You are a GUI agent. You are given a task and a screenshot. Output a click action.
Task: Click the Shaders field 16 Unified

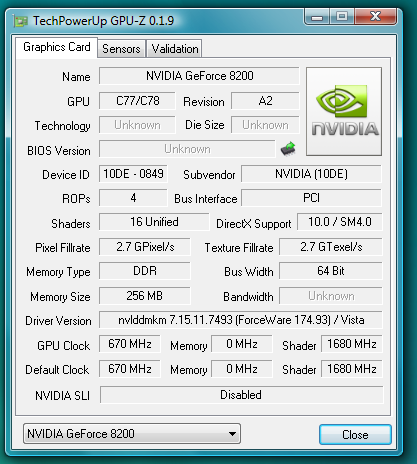point(154,222)
